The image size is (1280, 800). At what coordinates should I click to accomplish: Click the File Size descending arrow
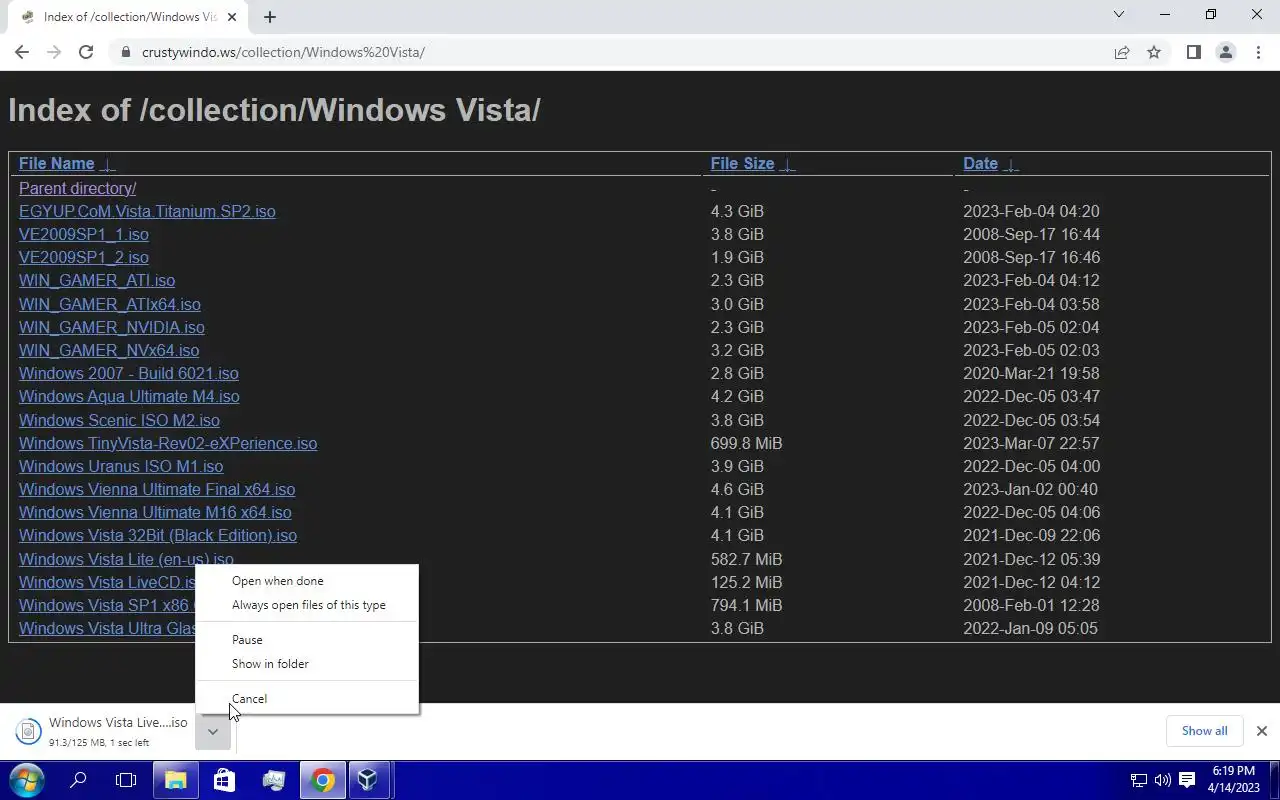(x=787, y=165)
